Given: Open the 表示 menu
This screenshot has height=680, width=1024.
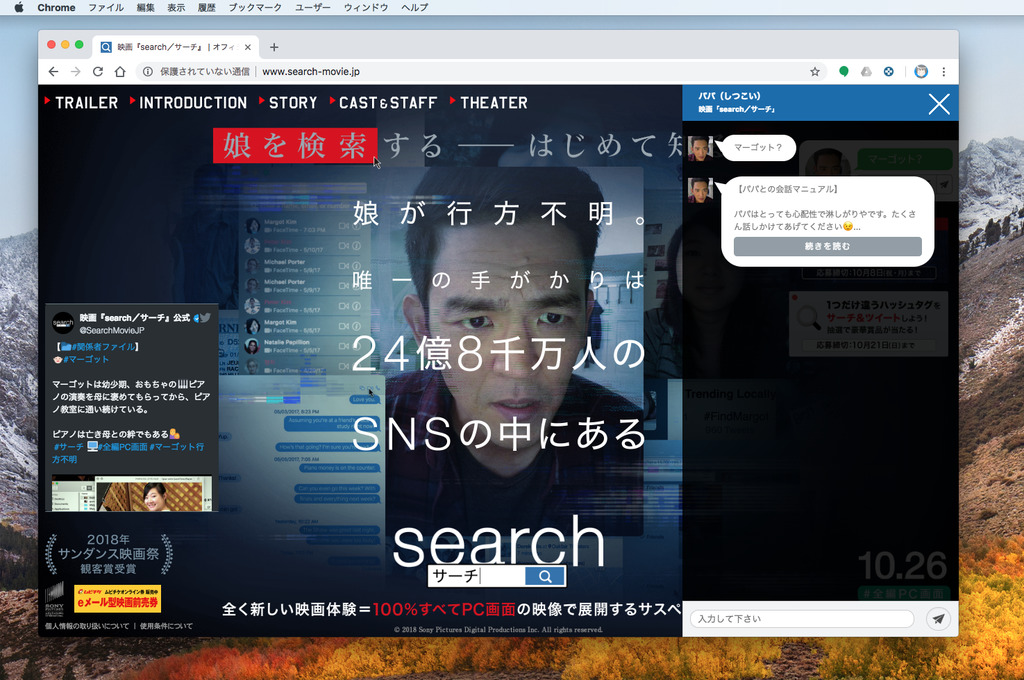Looking at the screenshot, I should tap(176, 7).
